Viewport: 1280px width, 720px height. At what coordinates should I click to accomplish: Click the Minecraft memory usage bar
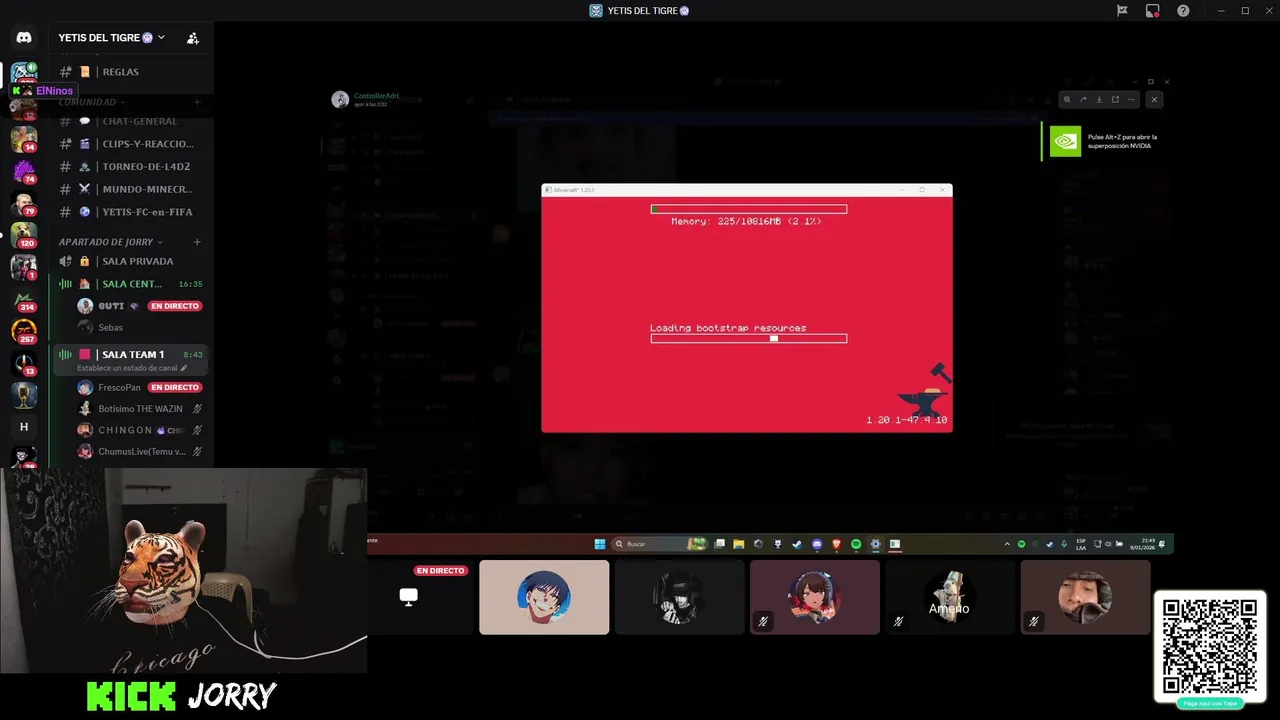coord(749,209)
